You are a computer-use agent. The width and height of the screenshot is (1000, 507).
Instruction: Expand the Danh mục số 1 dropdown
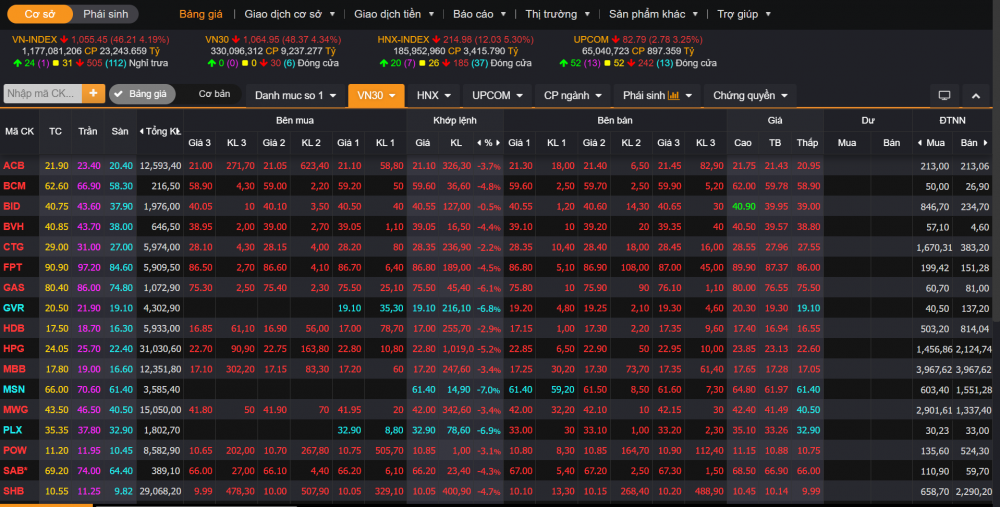point(295,96)
